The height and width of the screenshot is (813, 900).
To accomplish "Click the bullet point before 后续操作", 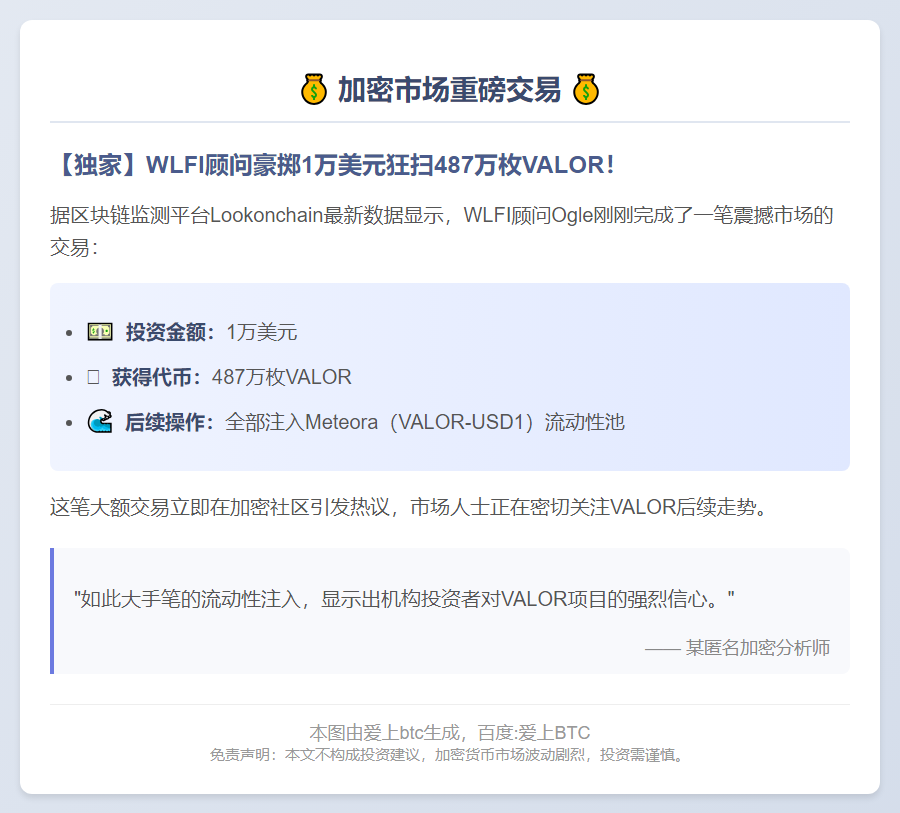I will click(x=68, y=421).
